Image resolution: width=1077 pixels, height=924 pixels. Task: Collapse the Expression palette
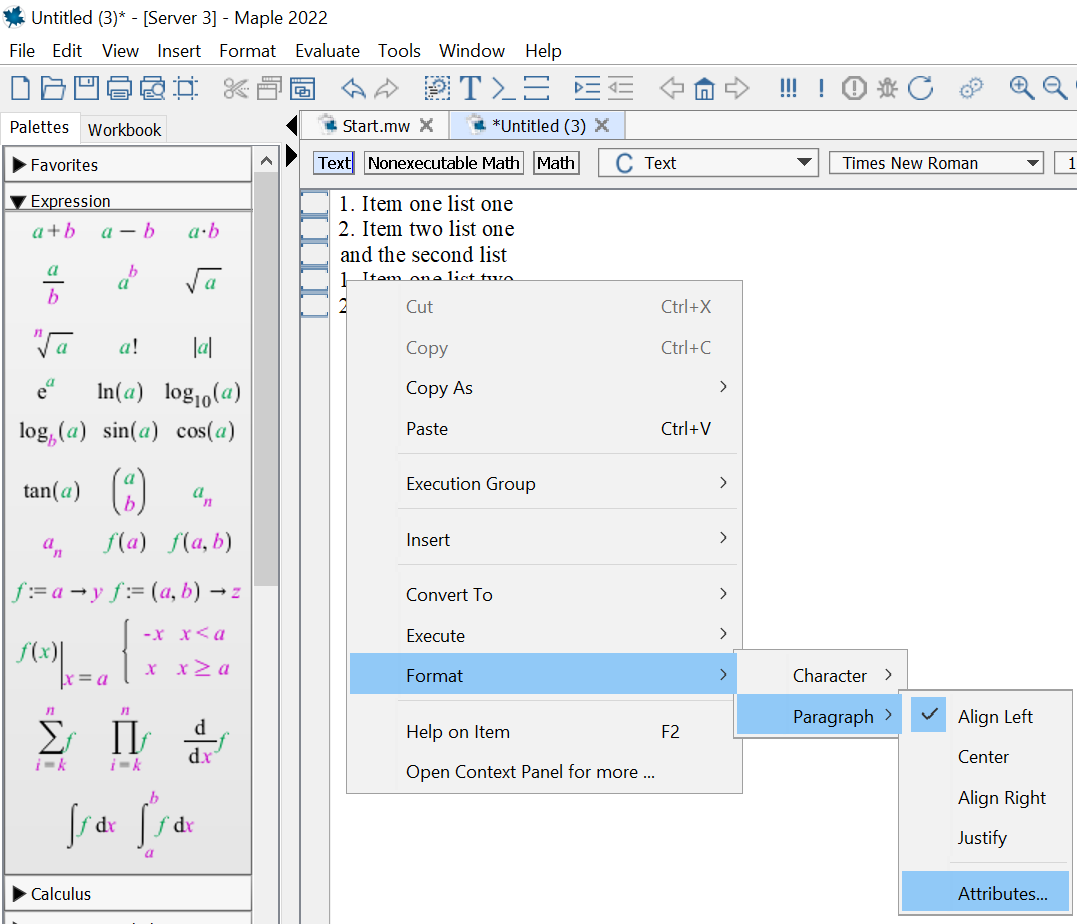[x=19, y=201]
